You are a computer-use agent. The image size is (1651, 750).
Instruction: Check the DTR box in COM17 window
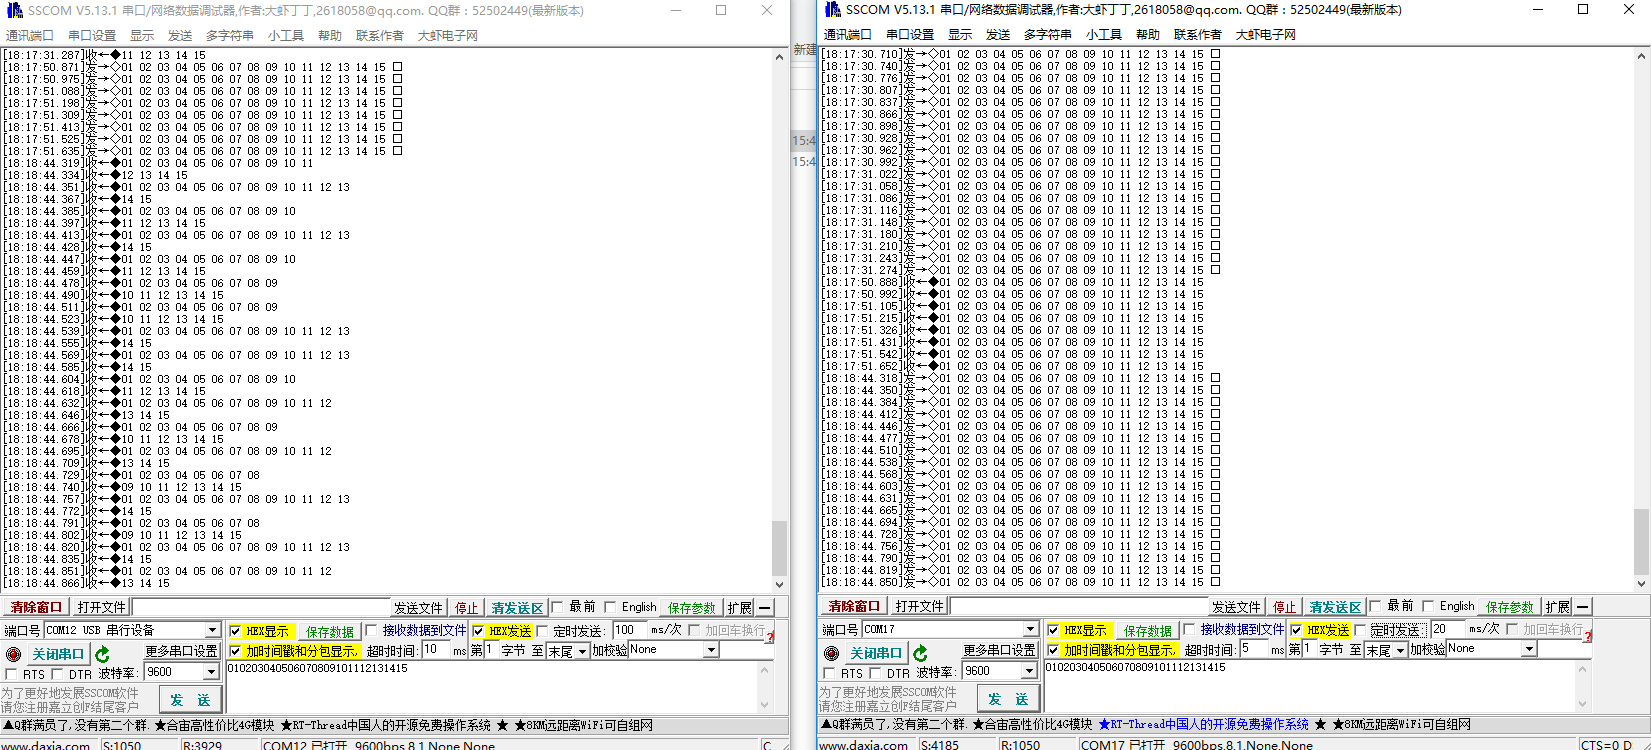876,673
